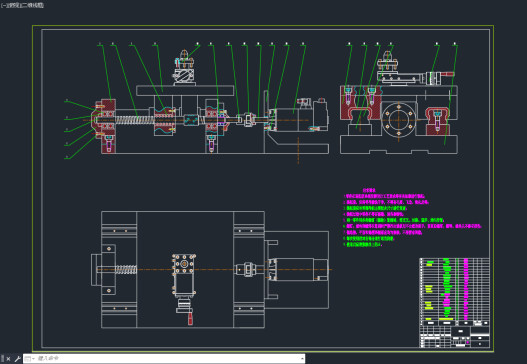Close the command line window

tap(8, 359)
